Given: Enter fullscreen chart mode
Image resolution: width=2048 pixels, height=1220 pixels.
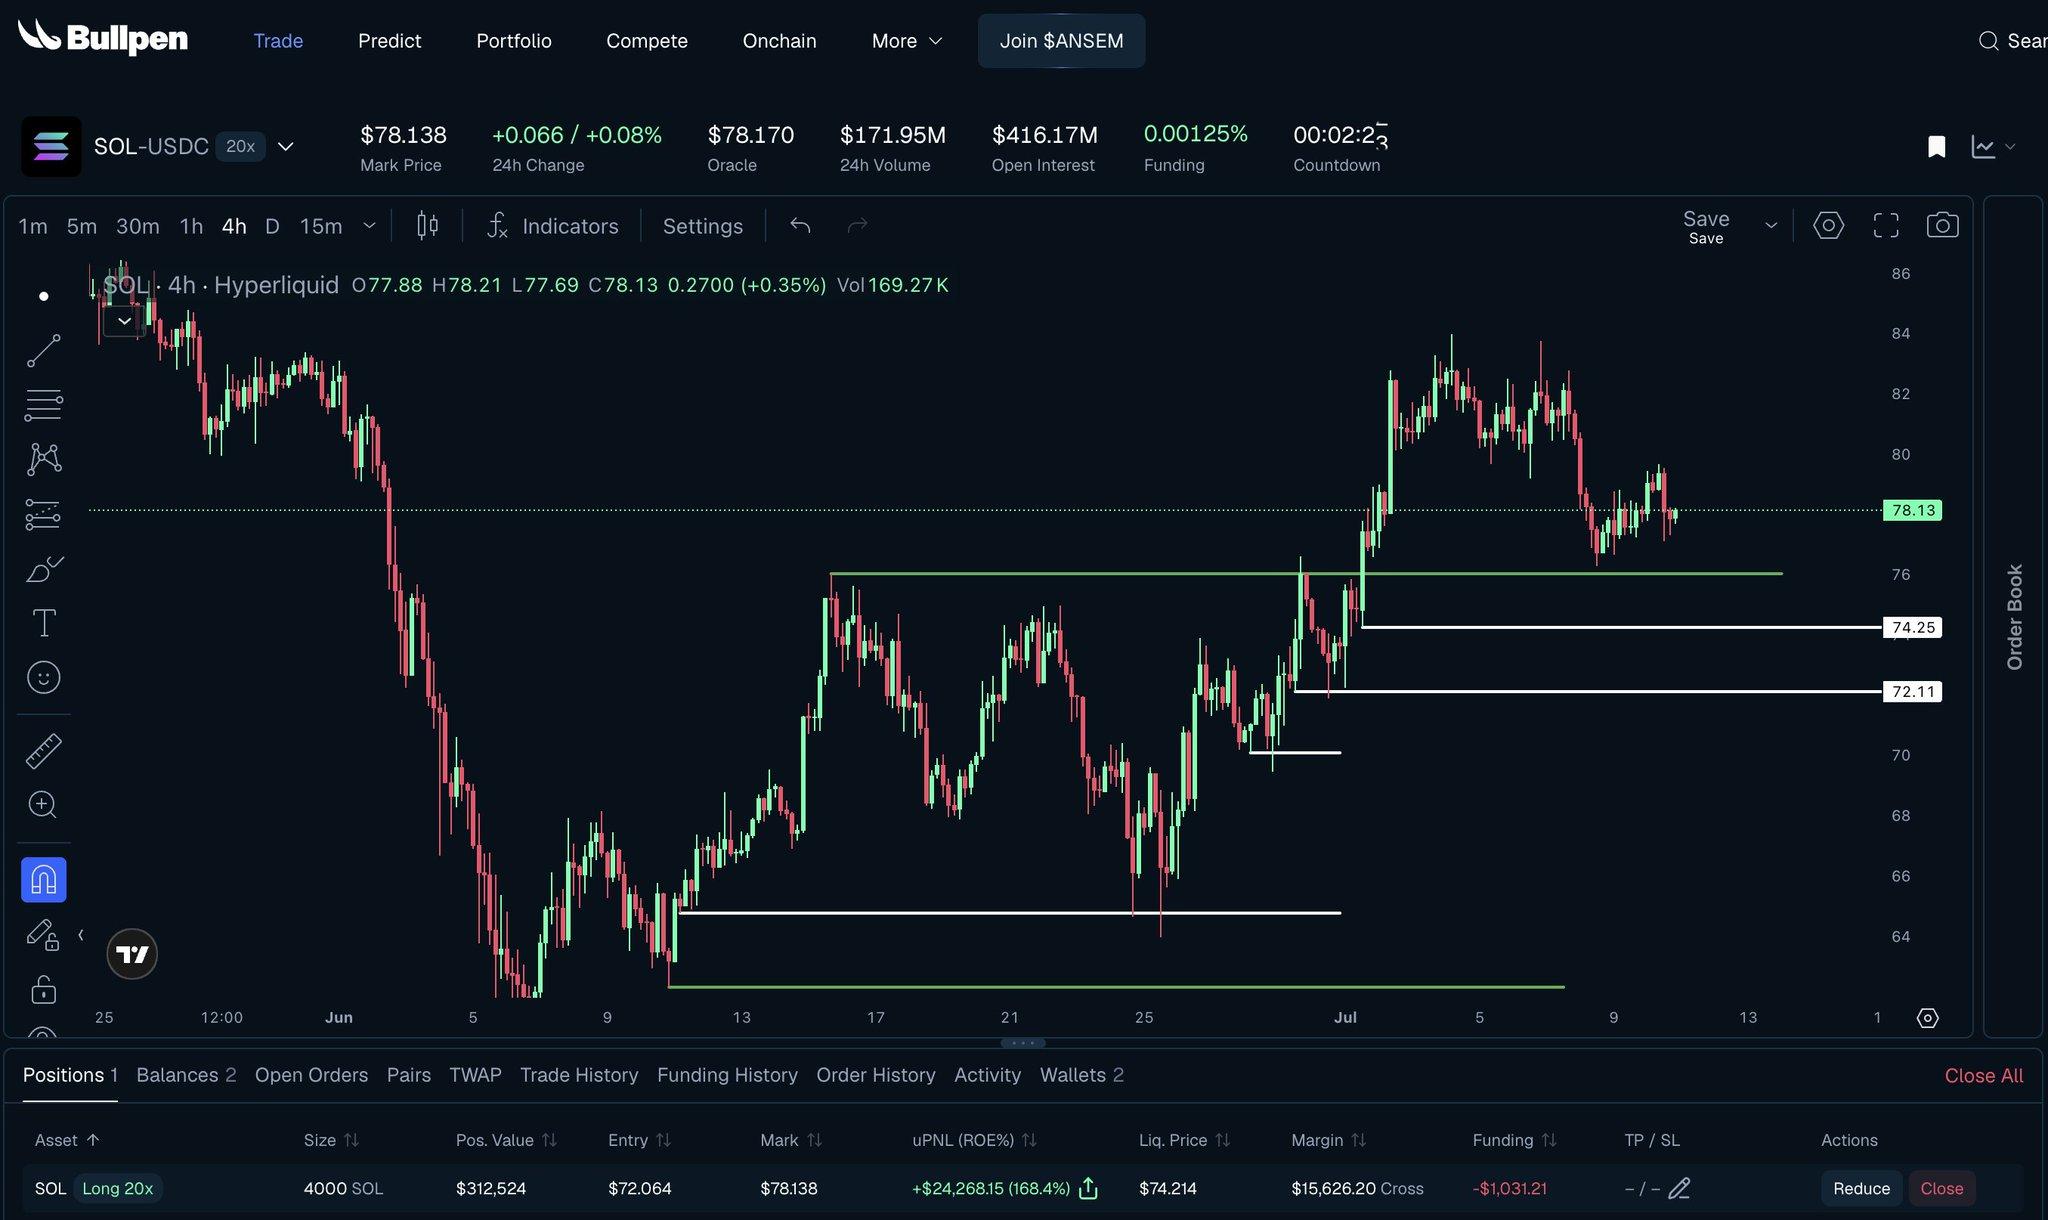Looking at the screenshot, I should tap(1886, 225).
